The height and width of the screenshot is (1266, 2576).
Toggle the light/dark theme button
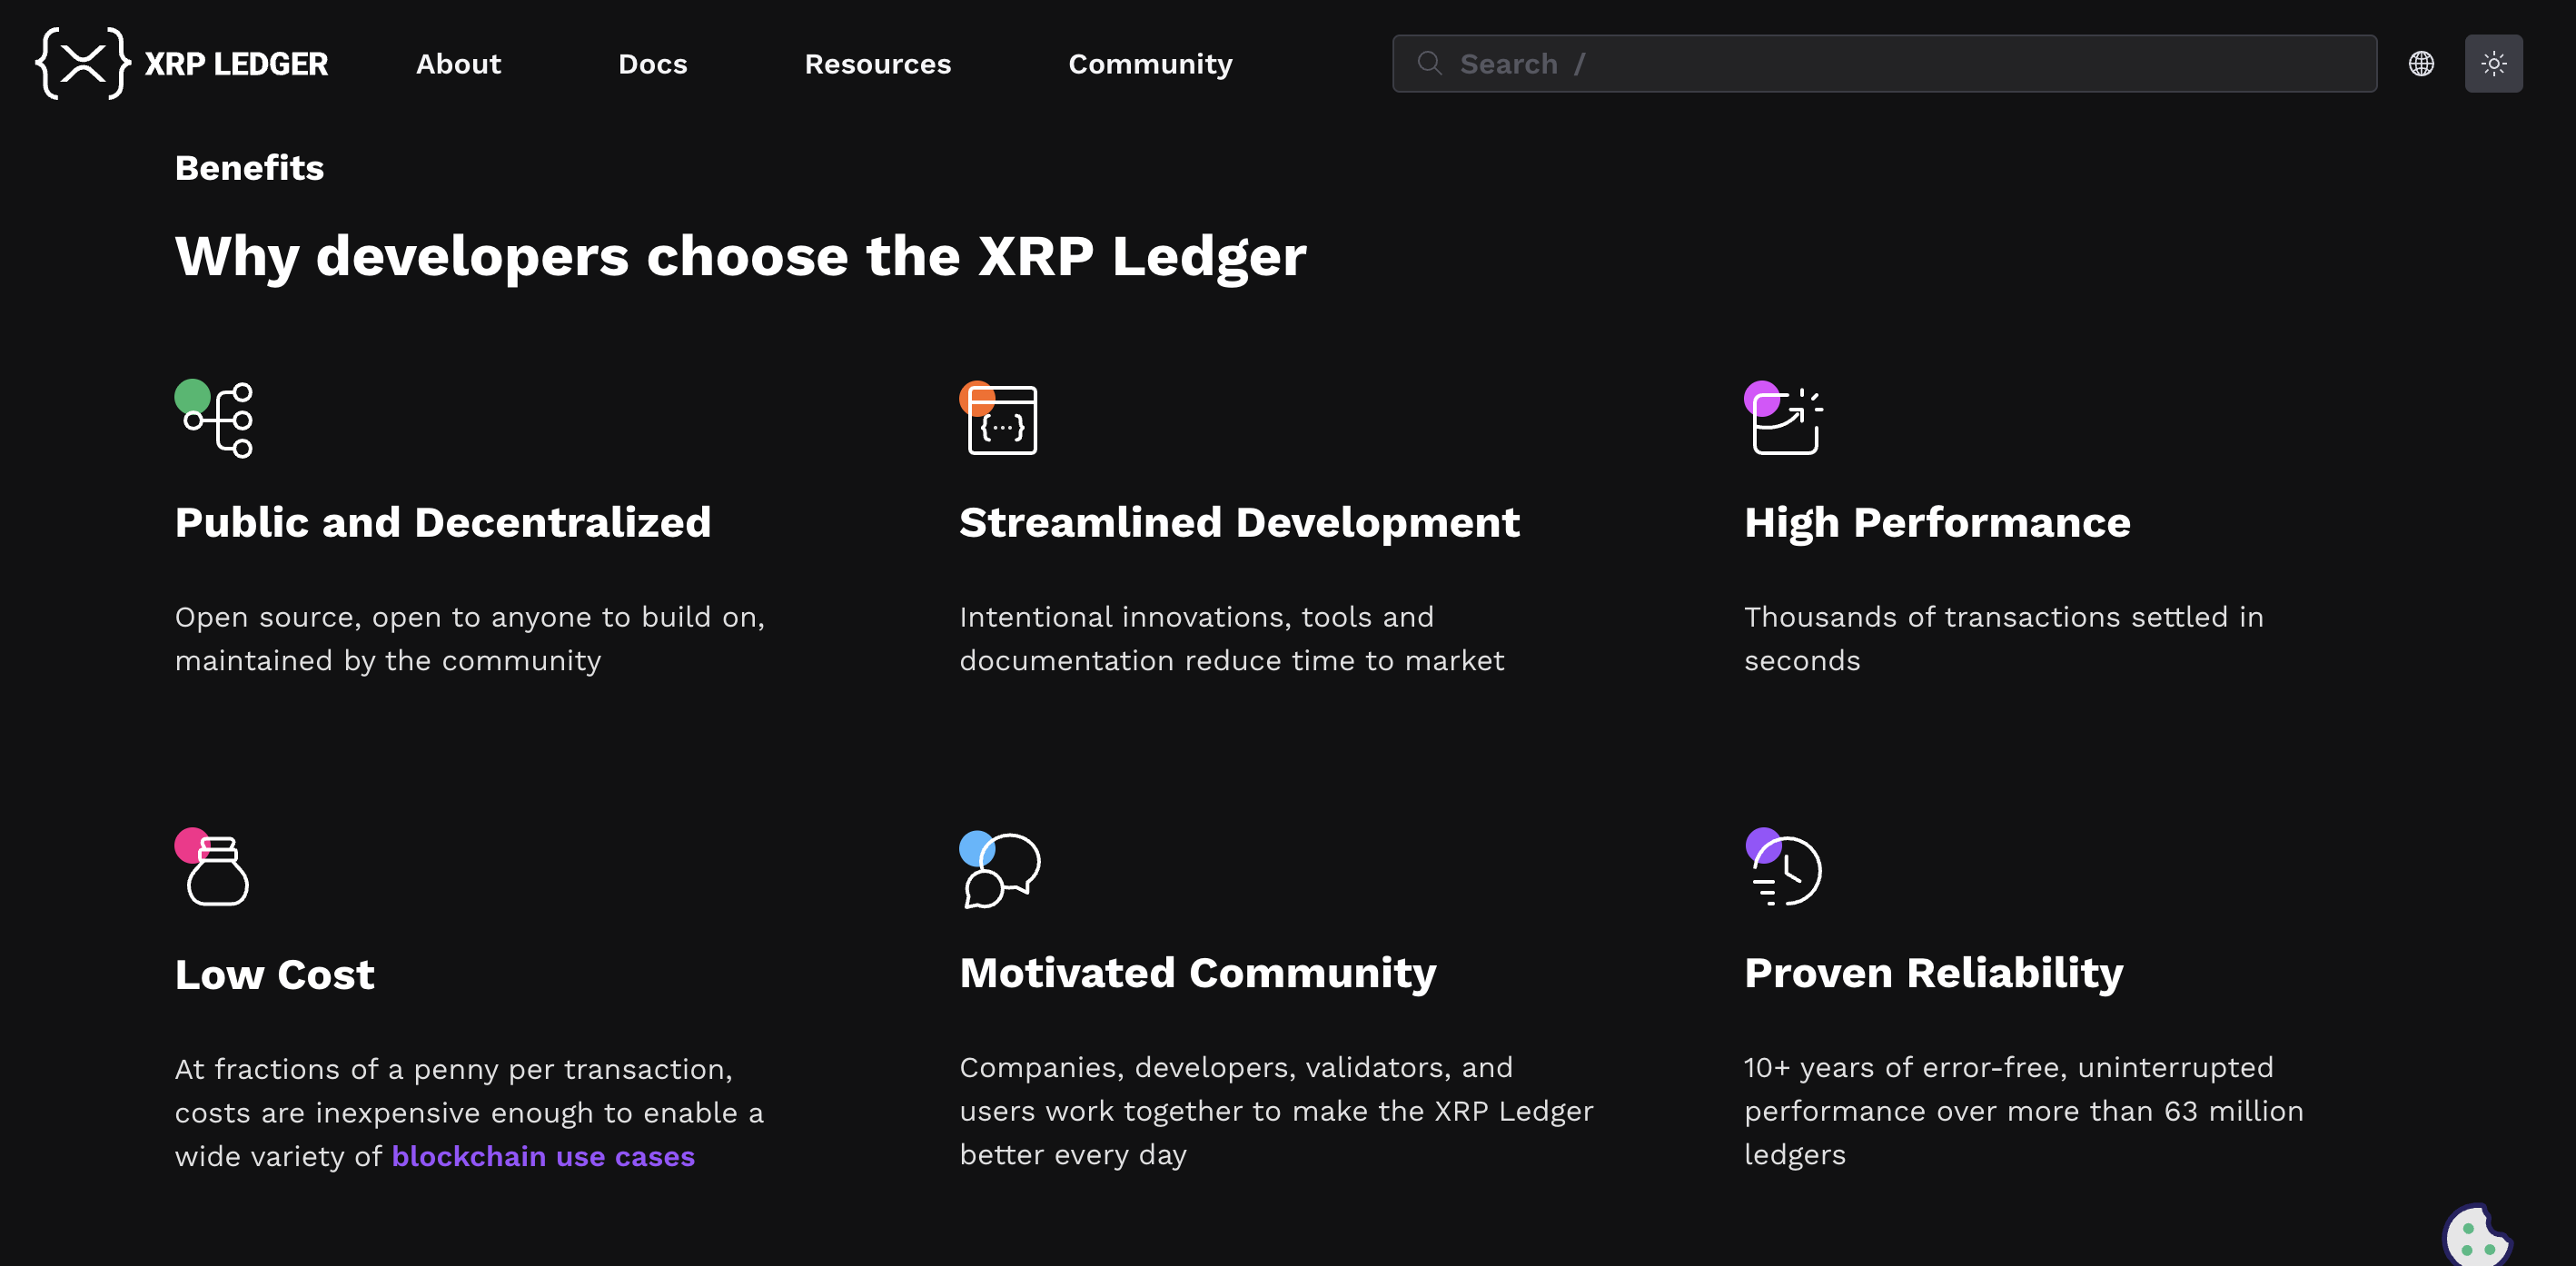tap(2493, 64)
